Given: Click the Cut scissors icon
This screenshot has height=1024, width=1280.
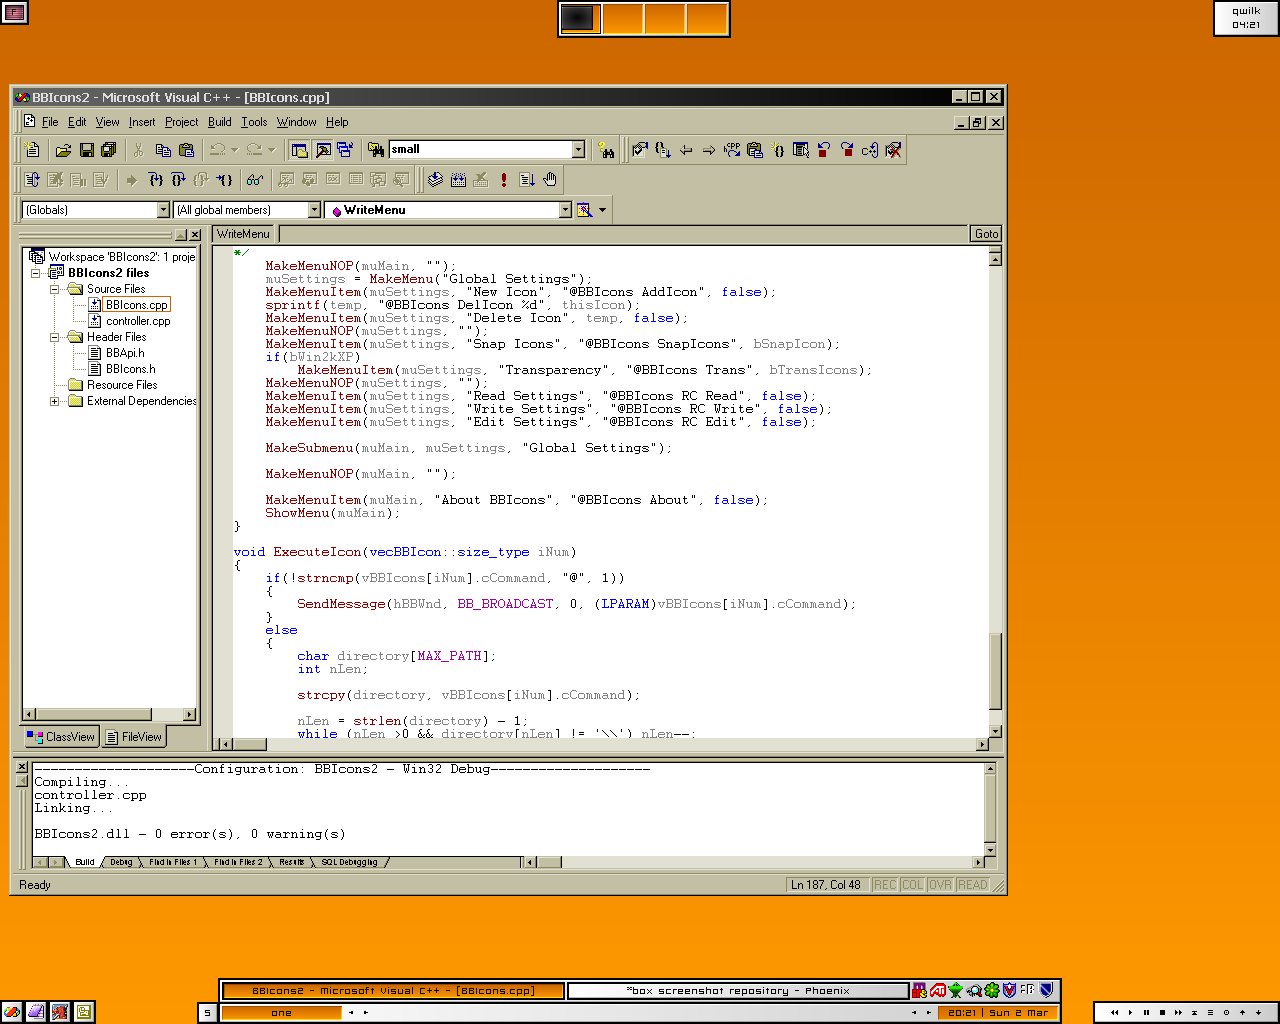Looking at the screenshot, I should tap(138, 150).
